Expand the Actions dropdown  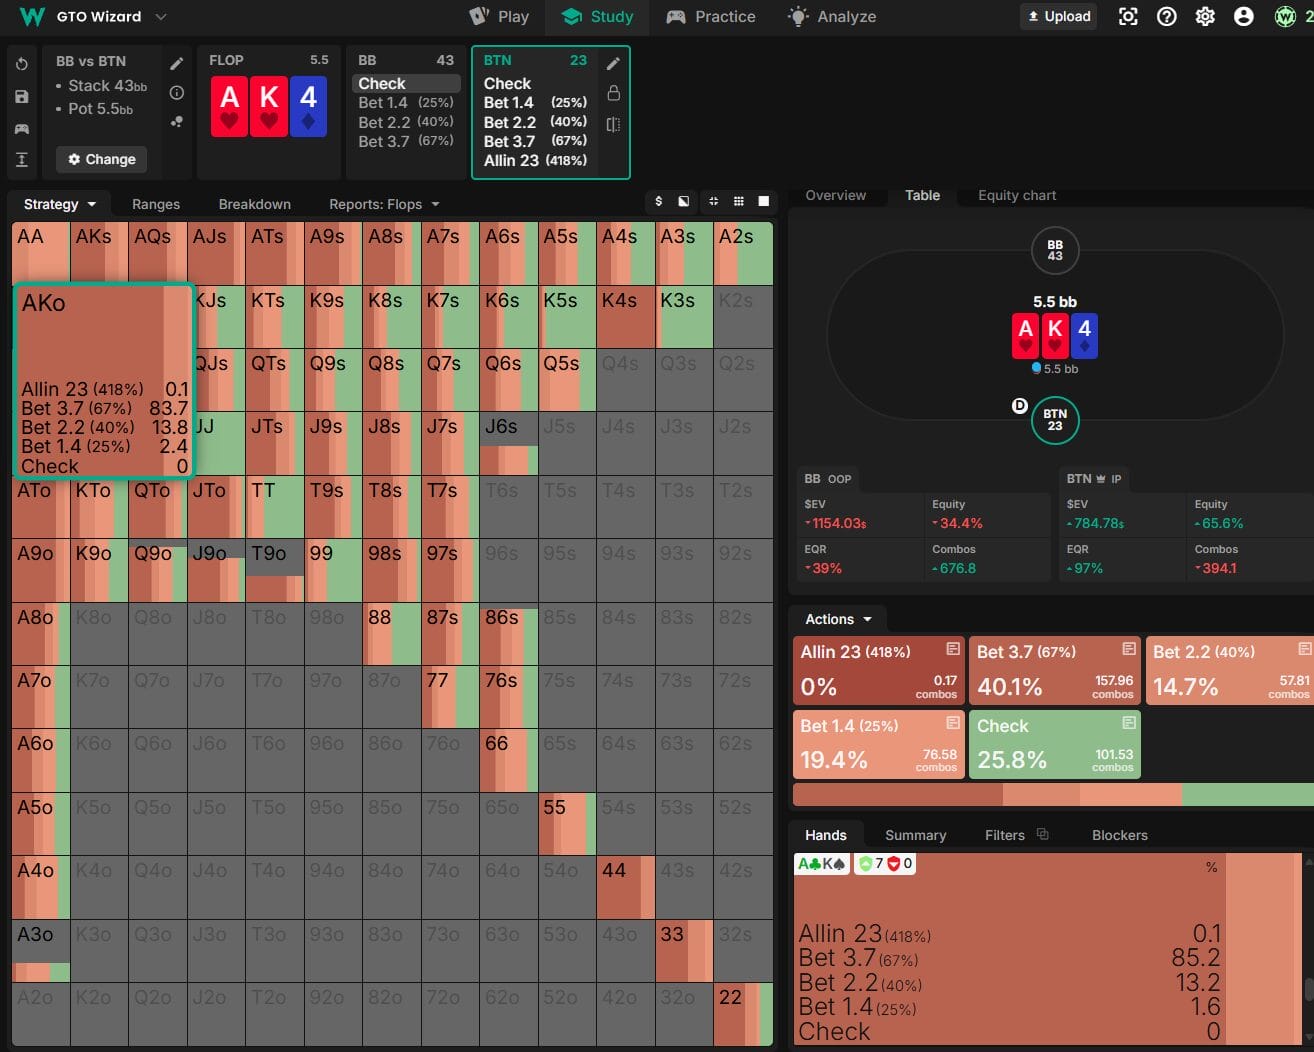point(838,619)
